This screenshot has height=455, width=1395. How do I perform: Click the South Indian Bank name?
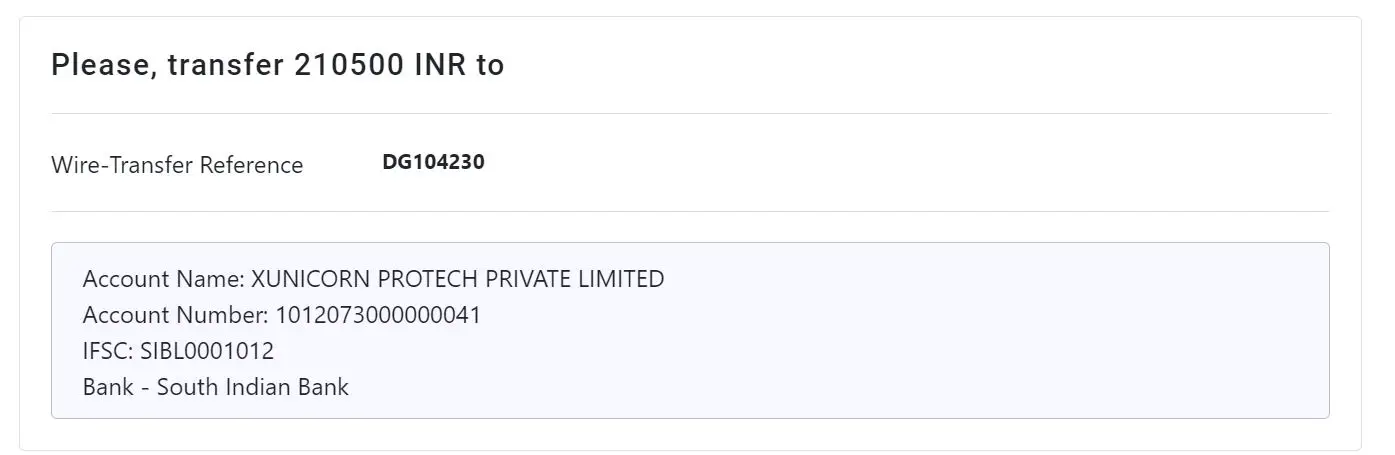253,387
